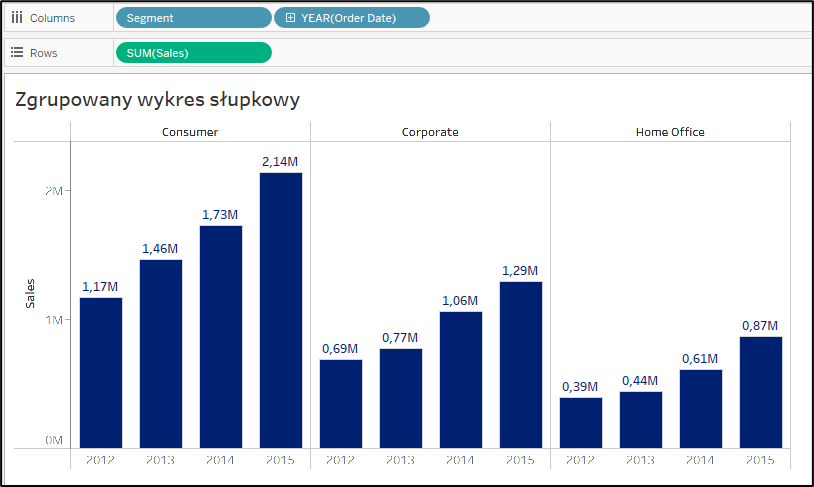Click the 1M axis tick label

(x=53, y=320)
